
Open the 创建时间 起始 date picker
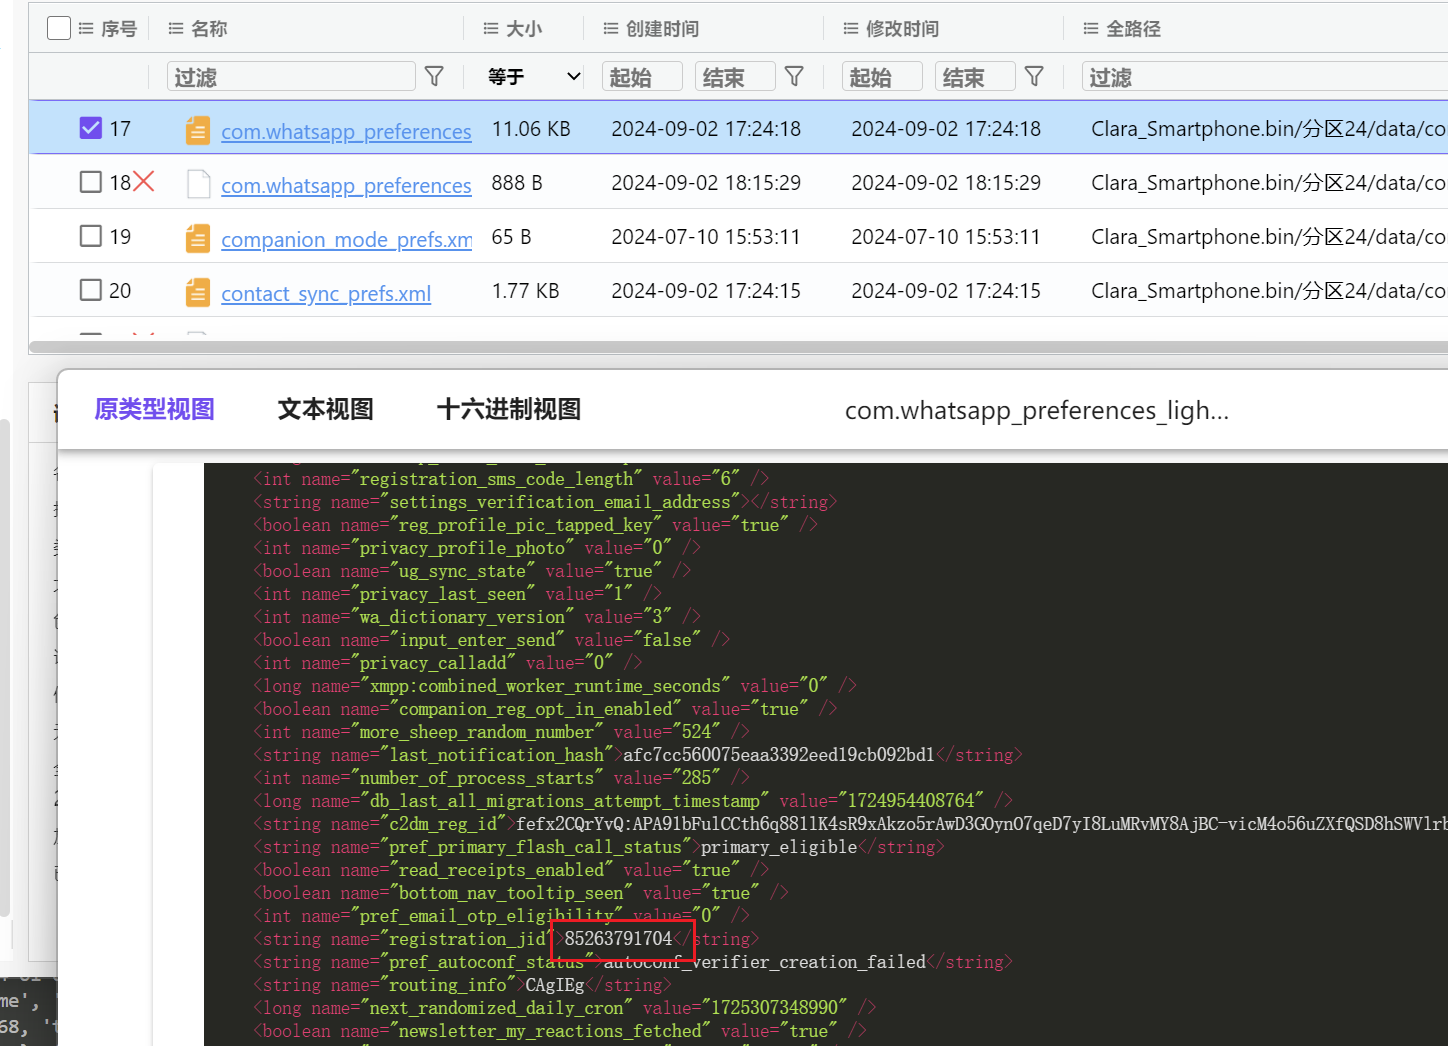642,77
